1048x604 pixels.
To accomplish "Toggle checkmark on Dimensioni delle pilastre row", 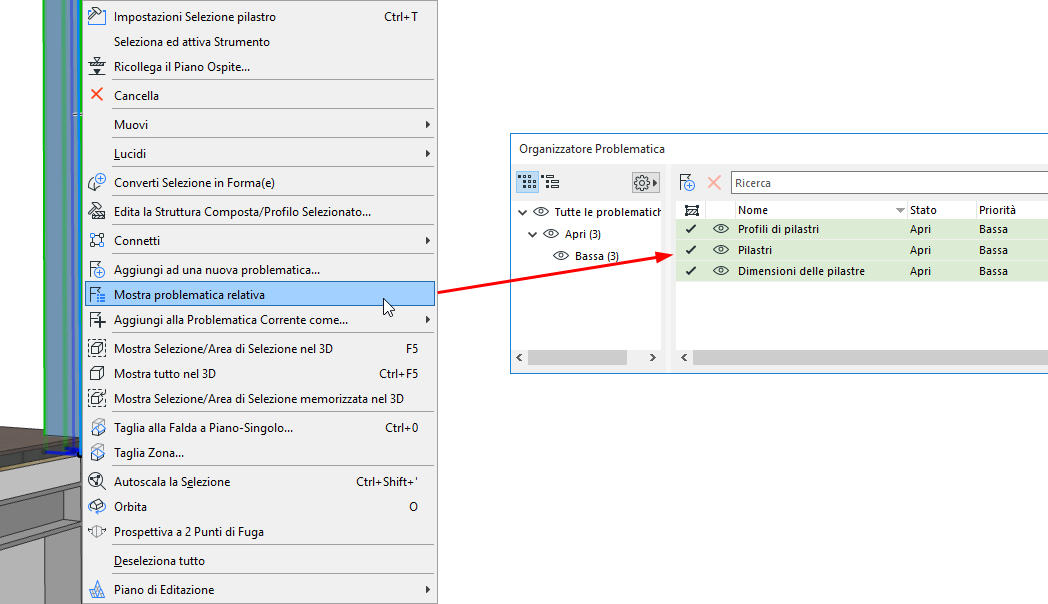I will [691, 271].
